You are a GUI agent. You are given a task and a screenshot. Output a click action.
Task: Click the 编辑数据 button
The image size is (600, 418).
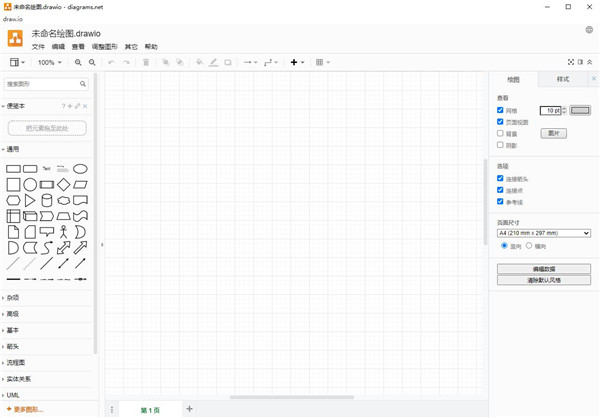(544, 269)
